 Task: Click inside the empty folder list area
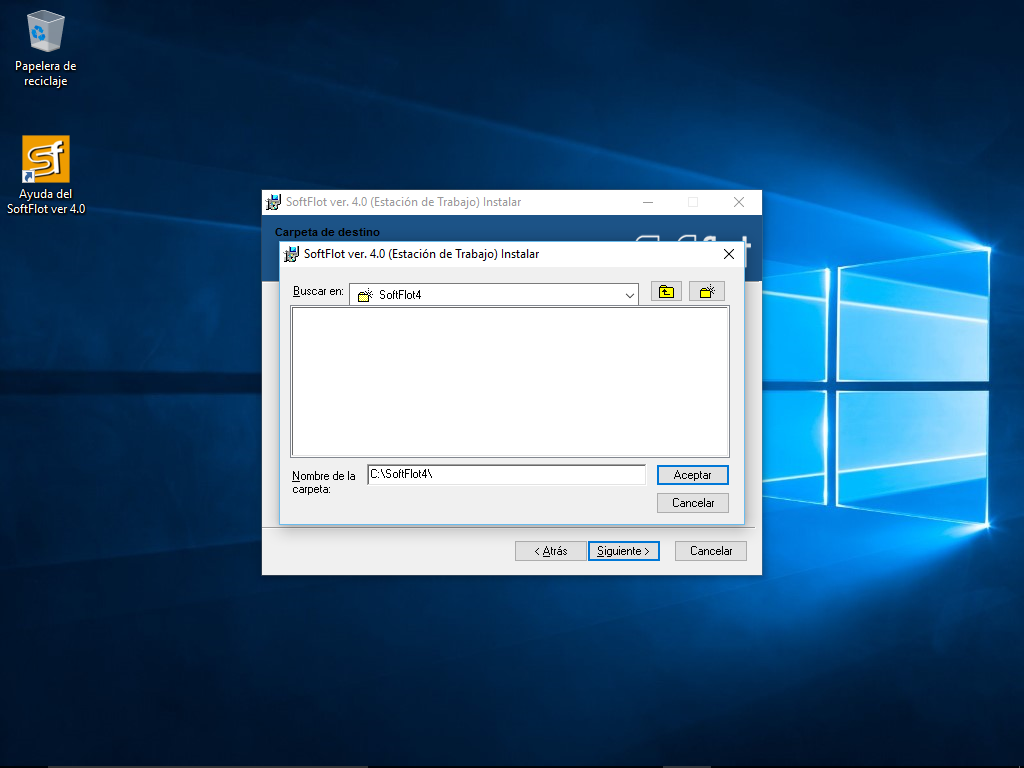510,381
